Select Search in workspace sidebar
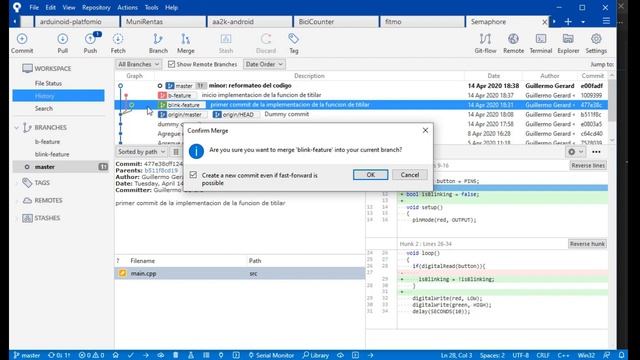 [x=44, y=109]
